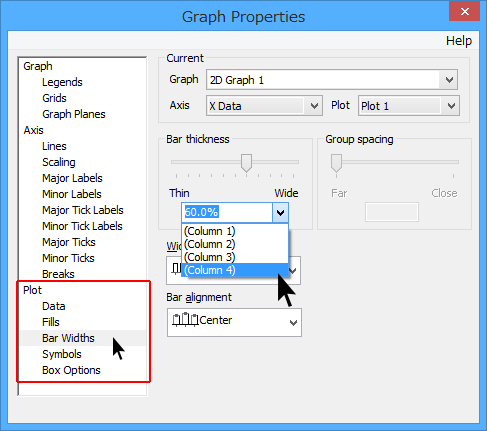Click the bar icon in Width dropdown
This screenshot has width=487, height=431.
(176, 269)
